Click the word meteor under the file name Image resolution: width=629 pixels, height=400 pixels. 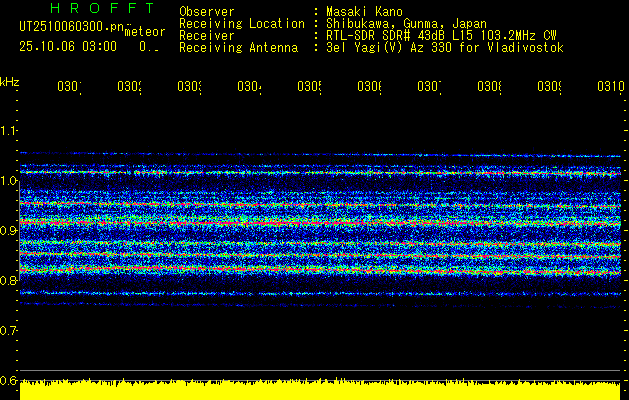click(x=145, y=32)
